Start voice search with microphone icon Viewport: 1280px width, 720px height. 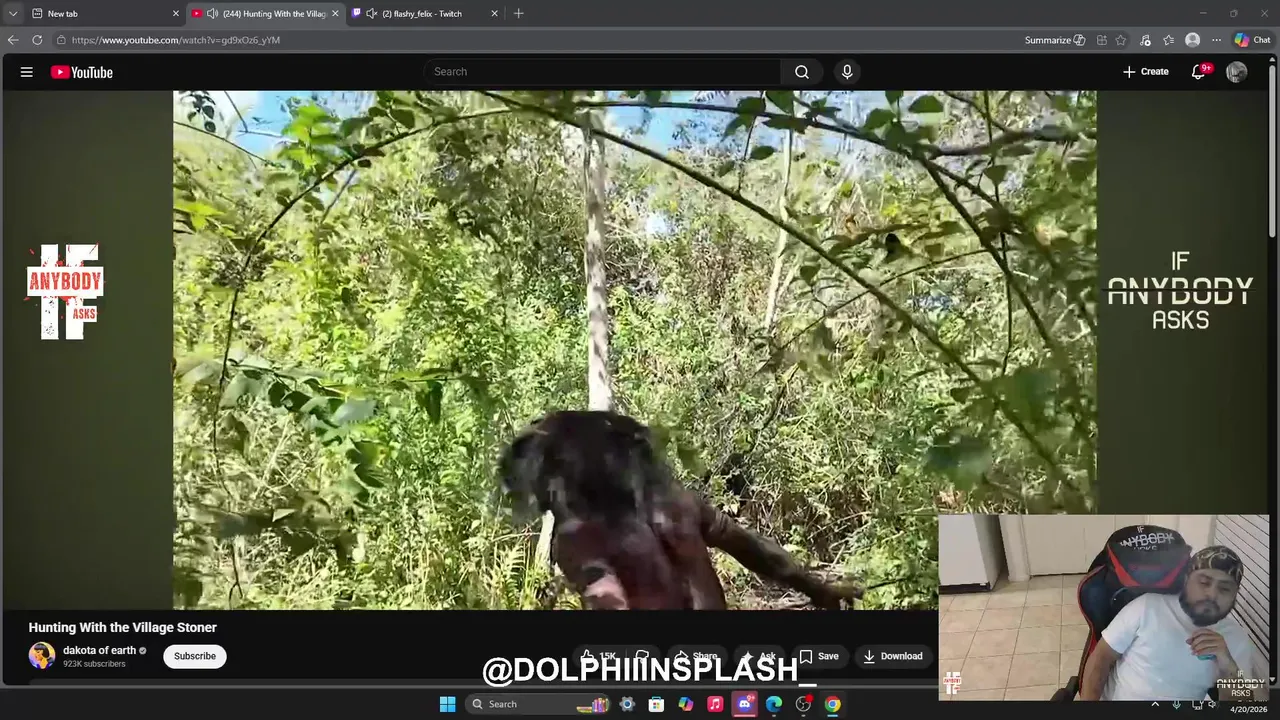point(847,72)
